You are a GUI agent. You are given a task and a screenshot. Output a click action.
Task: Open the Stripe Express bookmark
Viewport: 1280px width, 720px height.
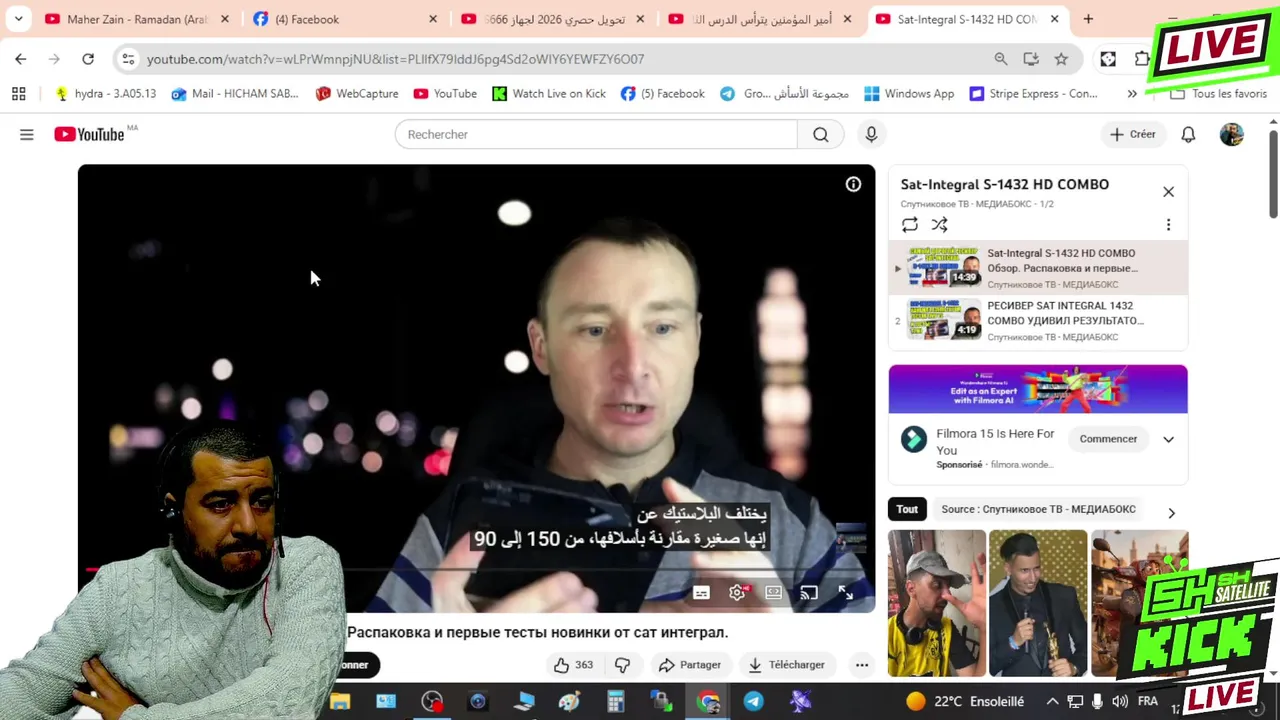pos(1033,94)
